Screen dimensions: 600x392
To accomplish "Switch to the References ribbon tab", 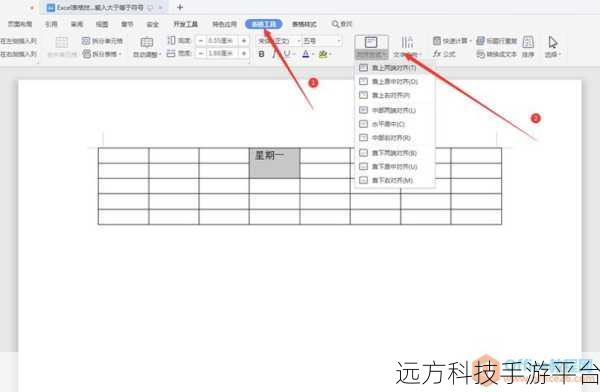I will point(51,24).
